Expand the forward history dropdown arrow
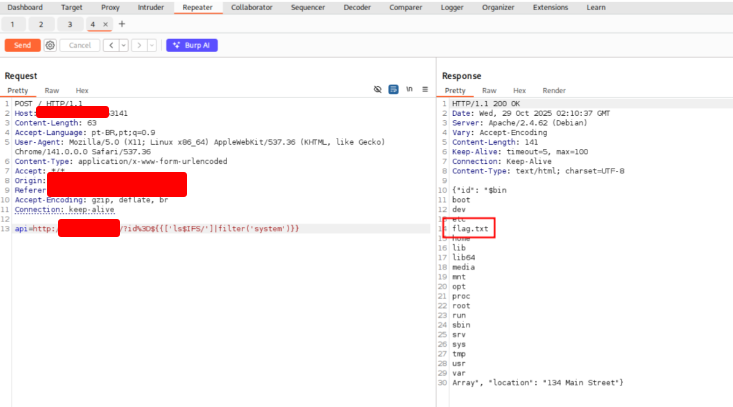Image resolution: width=733 pixels, height=407 pixels. tap(151, 45)
